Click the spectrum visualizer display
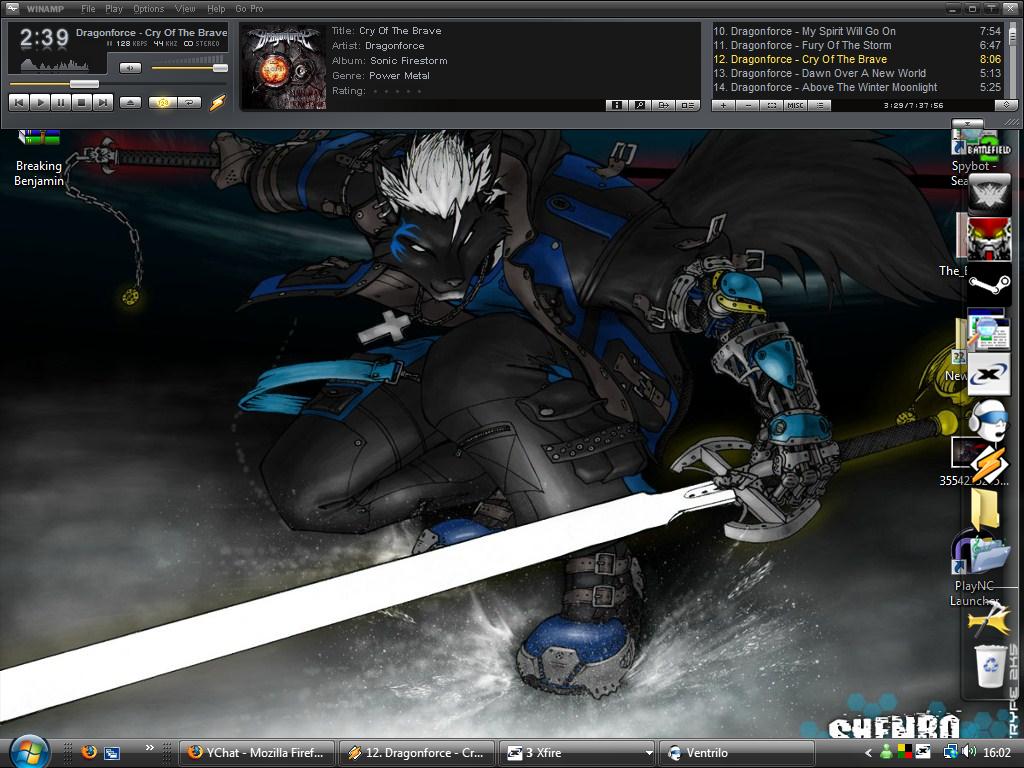This screenshot has width=1024, height=768. coord(56,64)
